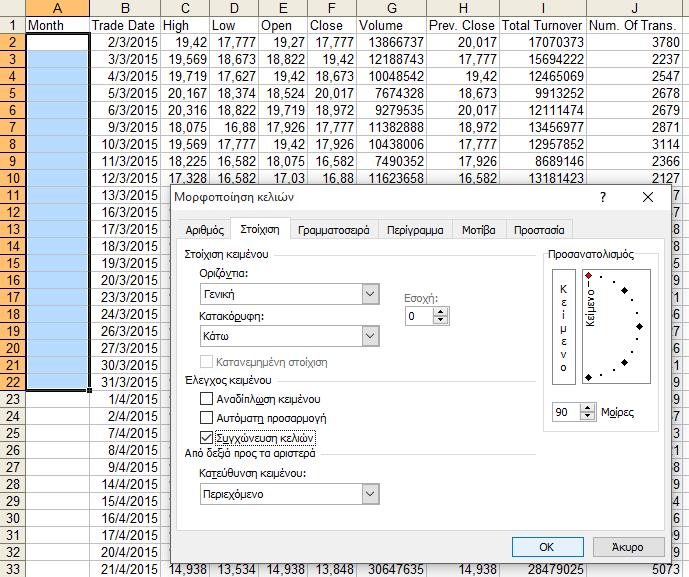Viewport: 689px width, 577px height.
Task: Select the transactions cell 3780
Action: (637, 42)
